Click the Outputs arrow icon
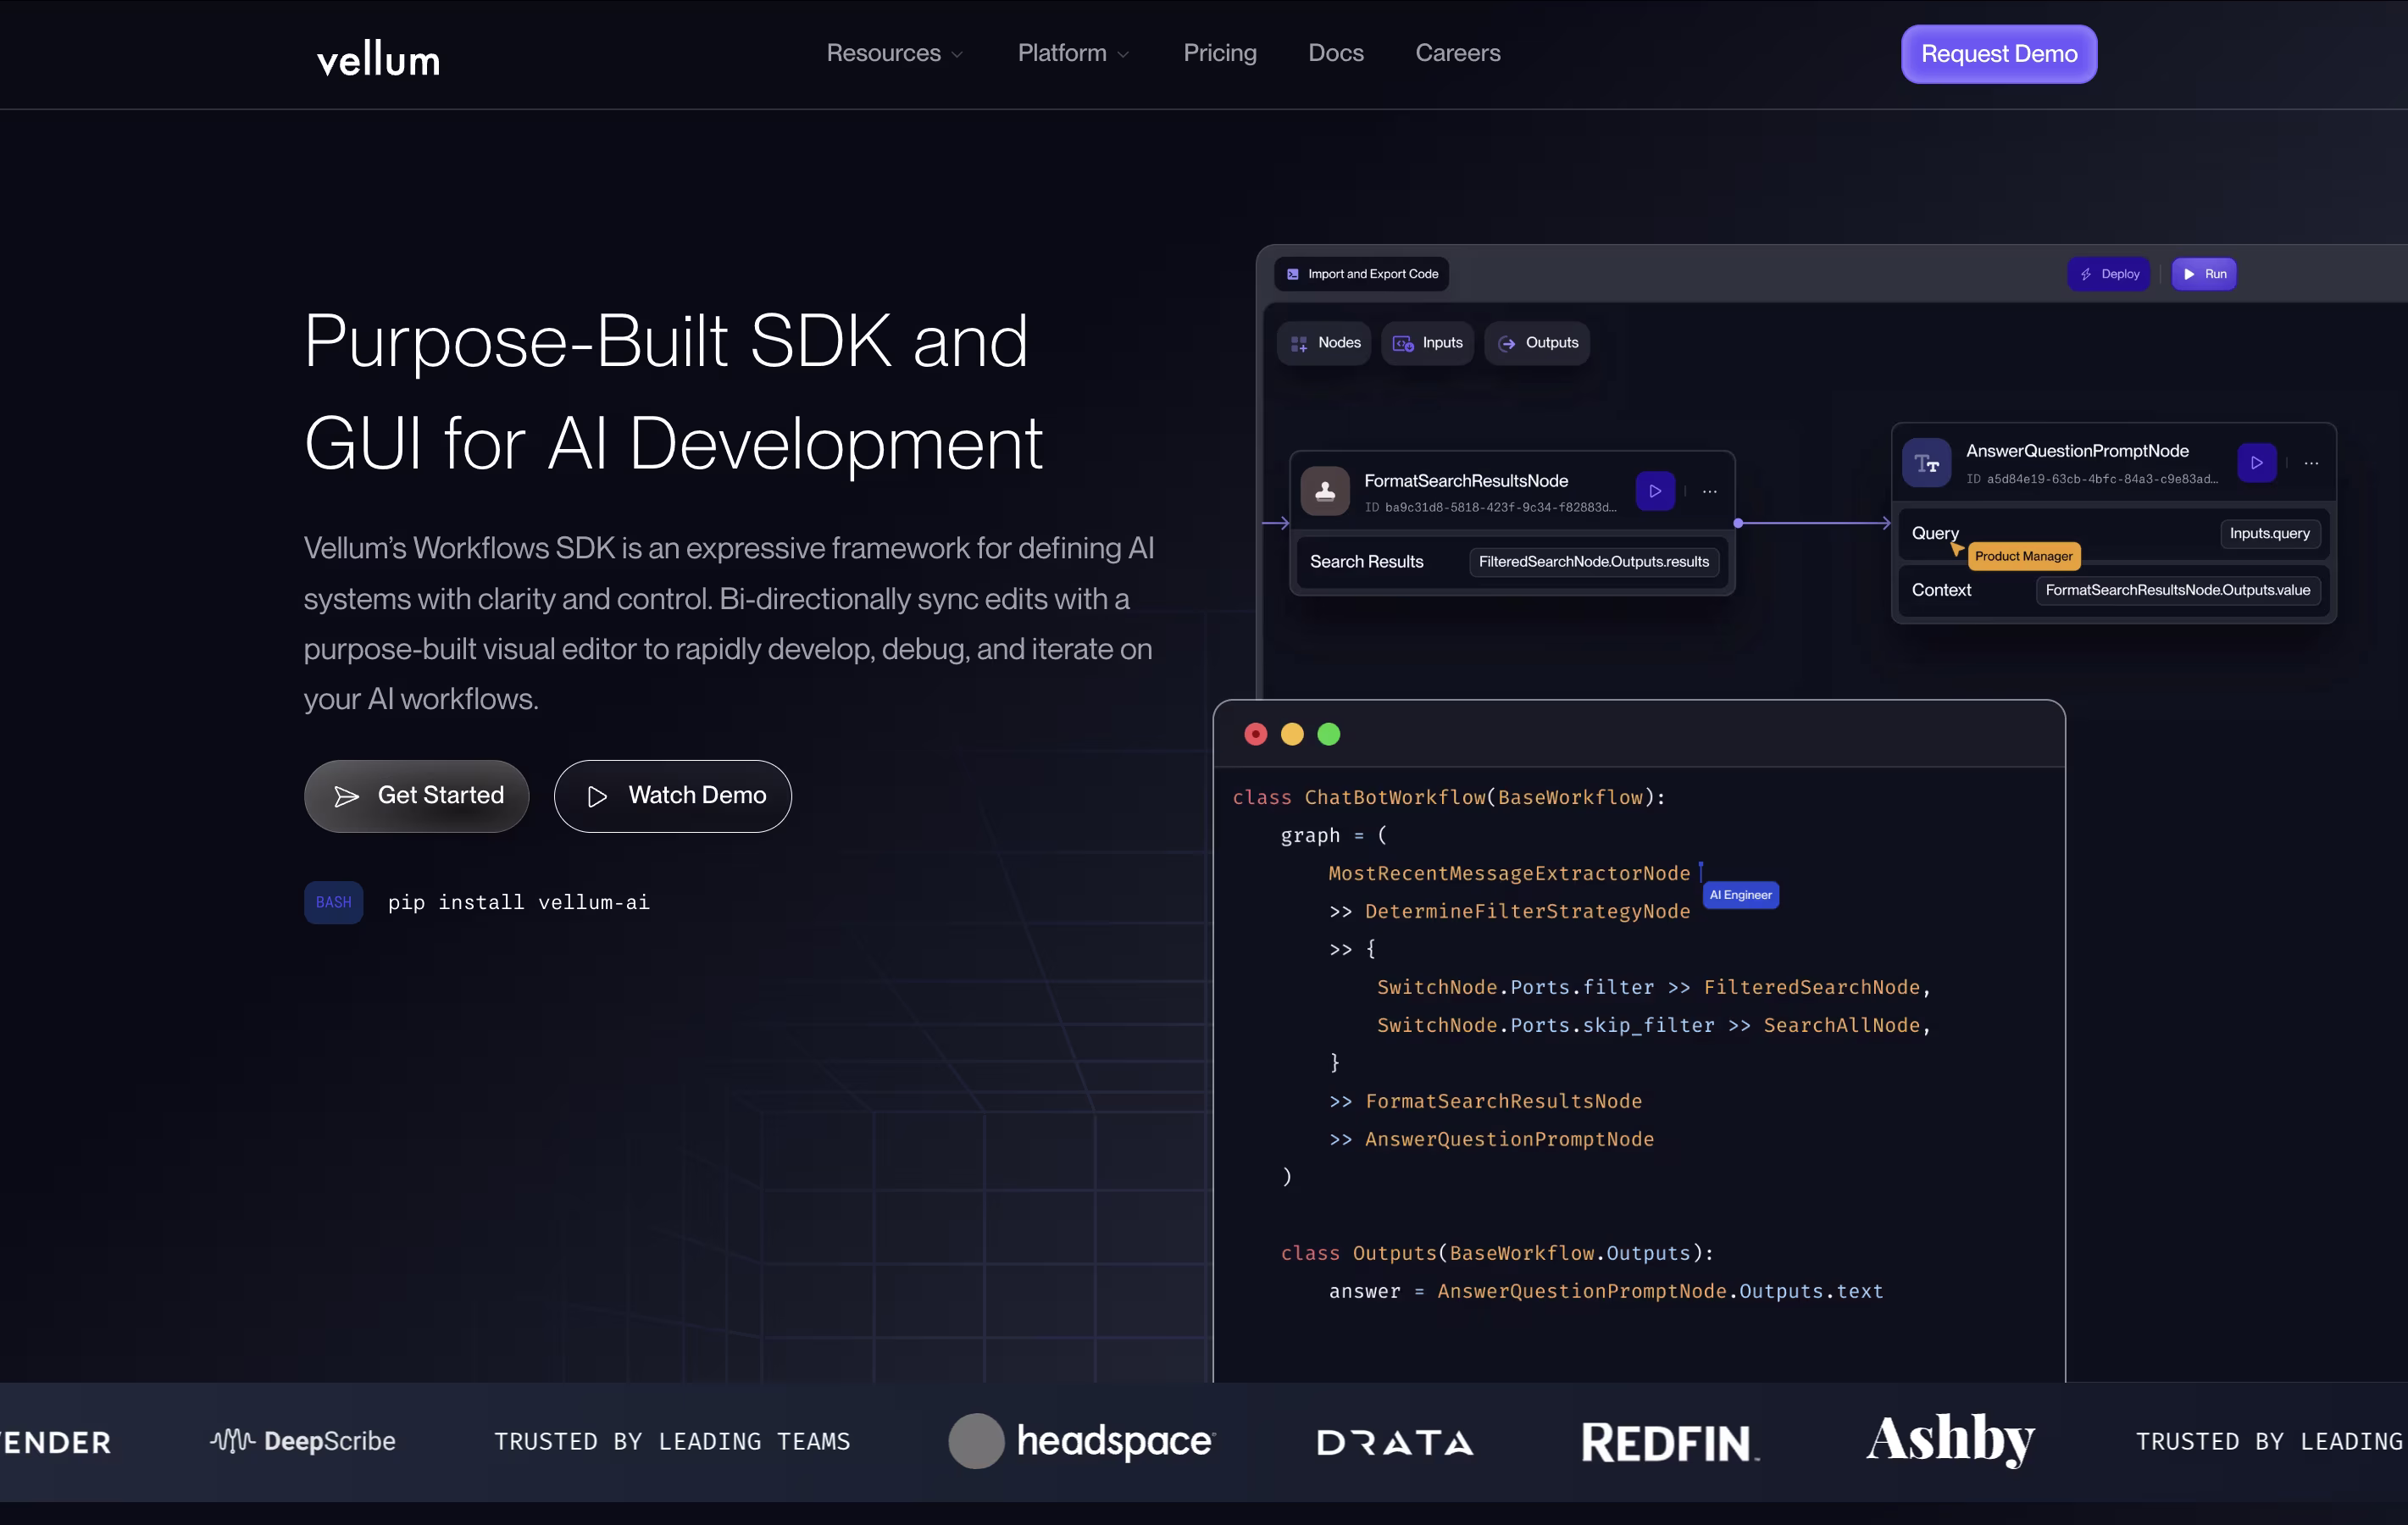Viewport: 2408px width, 1525px height. tap(1507, 344)
